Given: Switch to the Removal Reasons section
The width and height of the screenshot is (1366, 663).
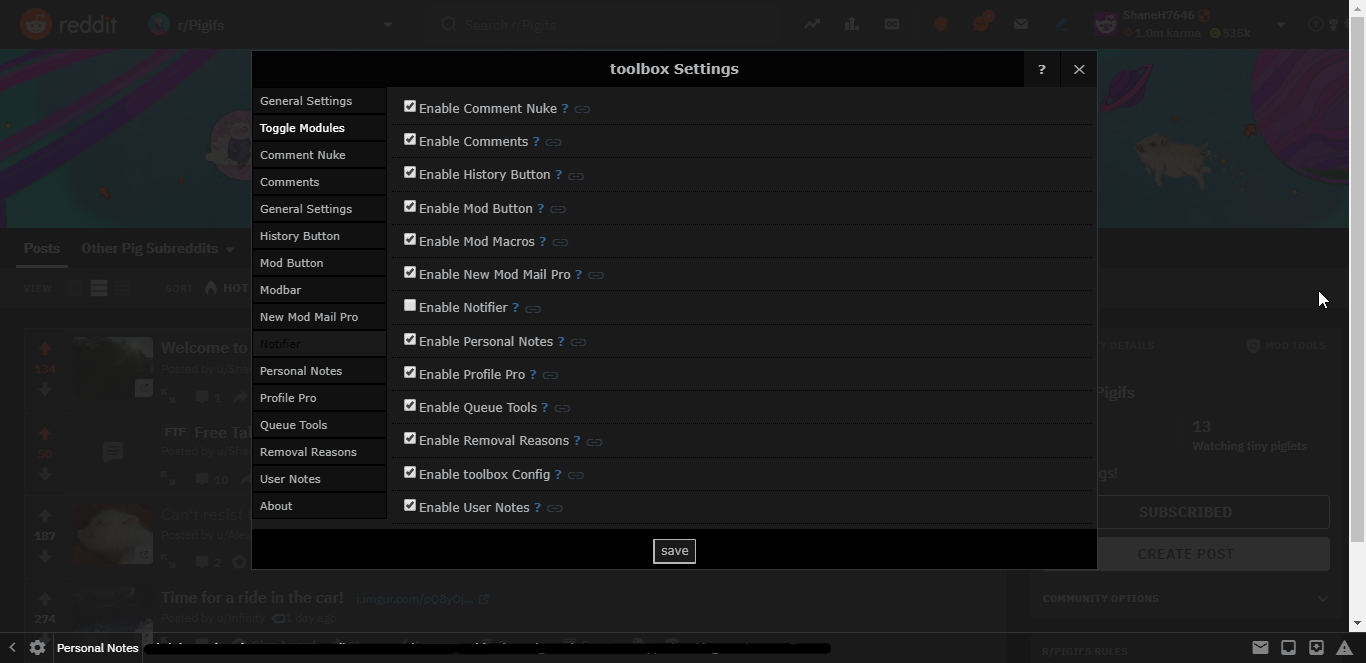Looking at the screenshot, I should click(308, 452).
